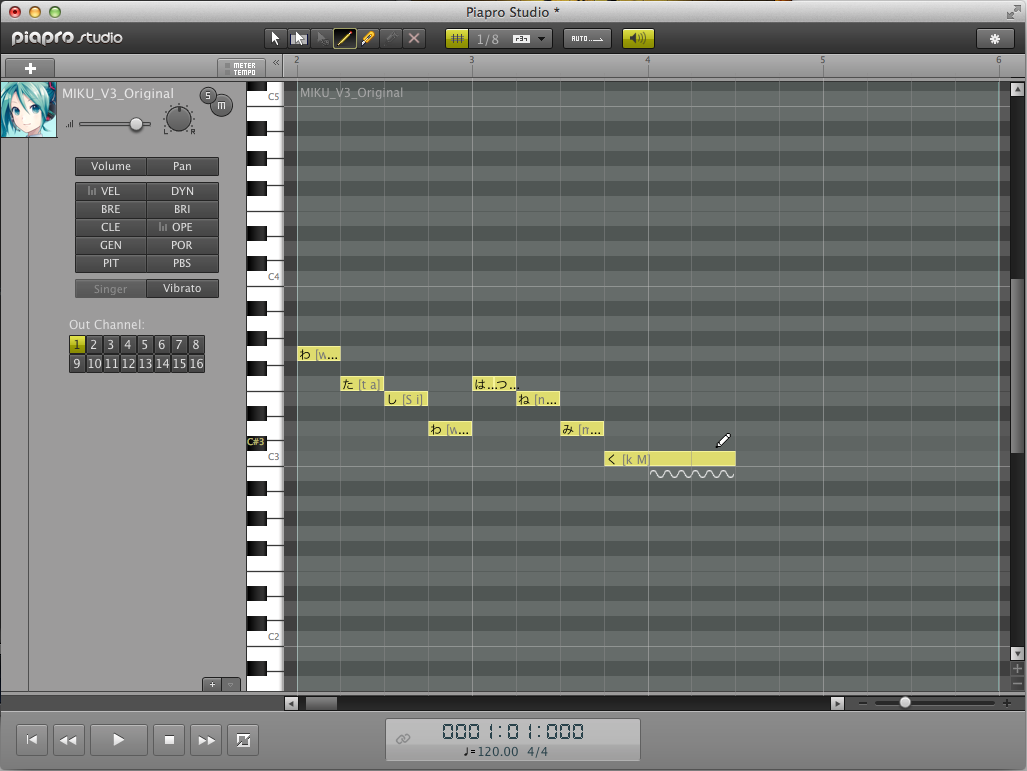
Task: Toggle loop playback mode
Action: tap(243, 740)
